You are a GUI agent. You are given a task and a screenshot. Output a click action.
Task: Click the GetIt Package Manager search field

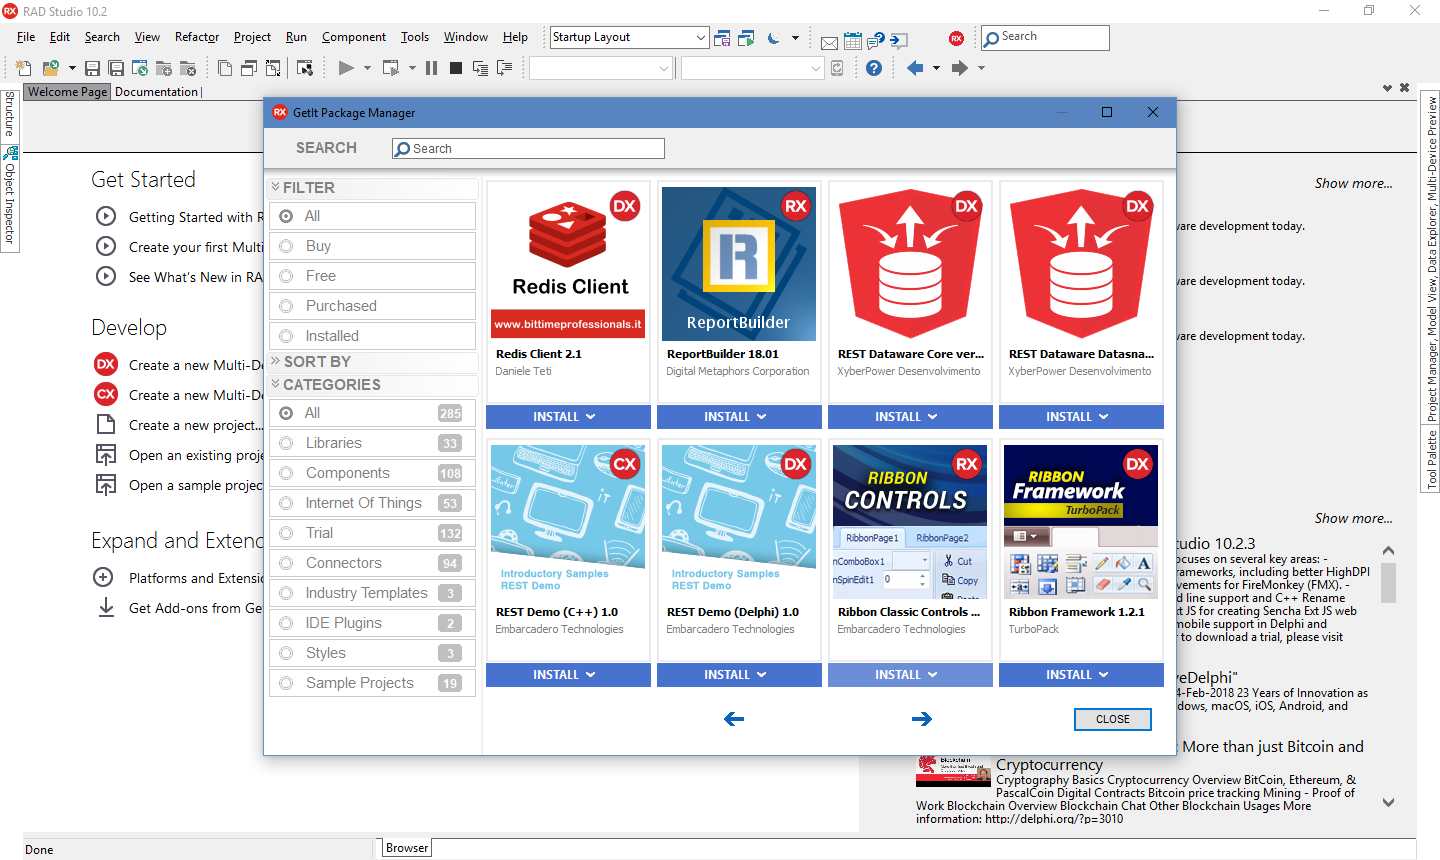528,148
